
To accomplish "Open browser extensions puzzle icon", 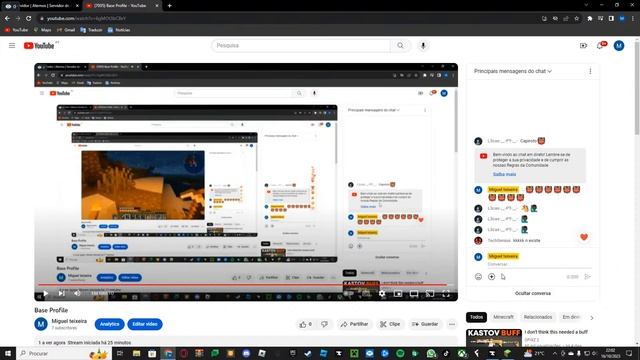I will click(589, 18).
